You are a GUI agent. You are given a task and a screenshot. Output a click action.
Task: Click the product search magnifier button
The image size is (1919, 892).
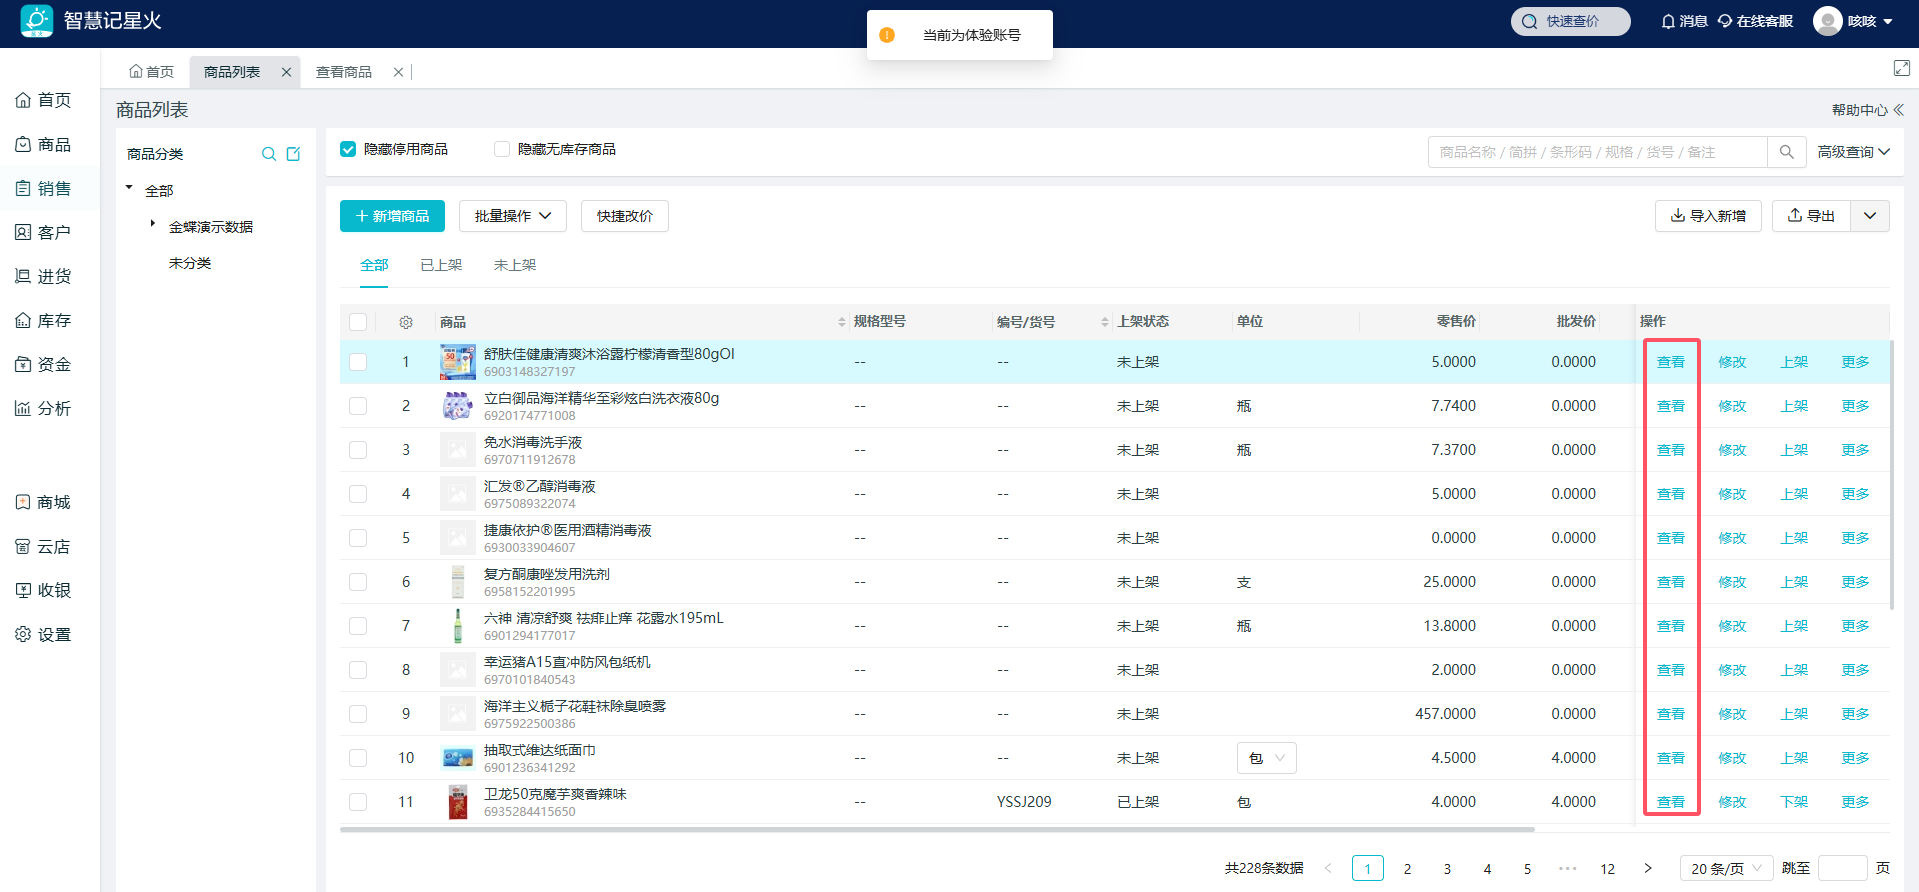click(x=1786, y=152)
